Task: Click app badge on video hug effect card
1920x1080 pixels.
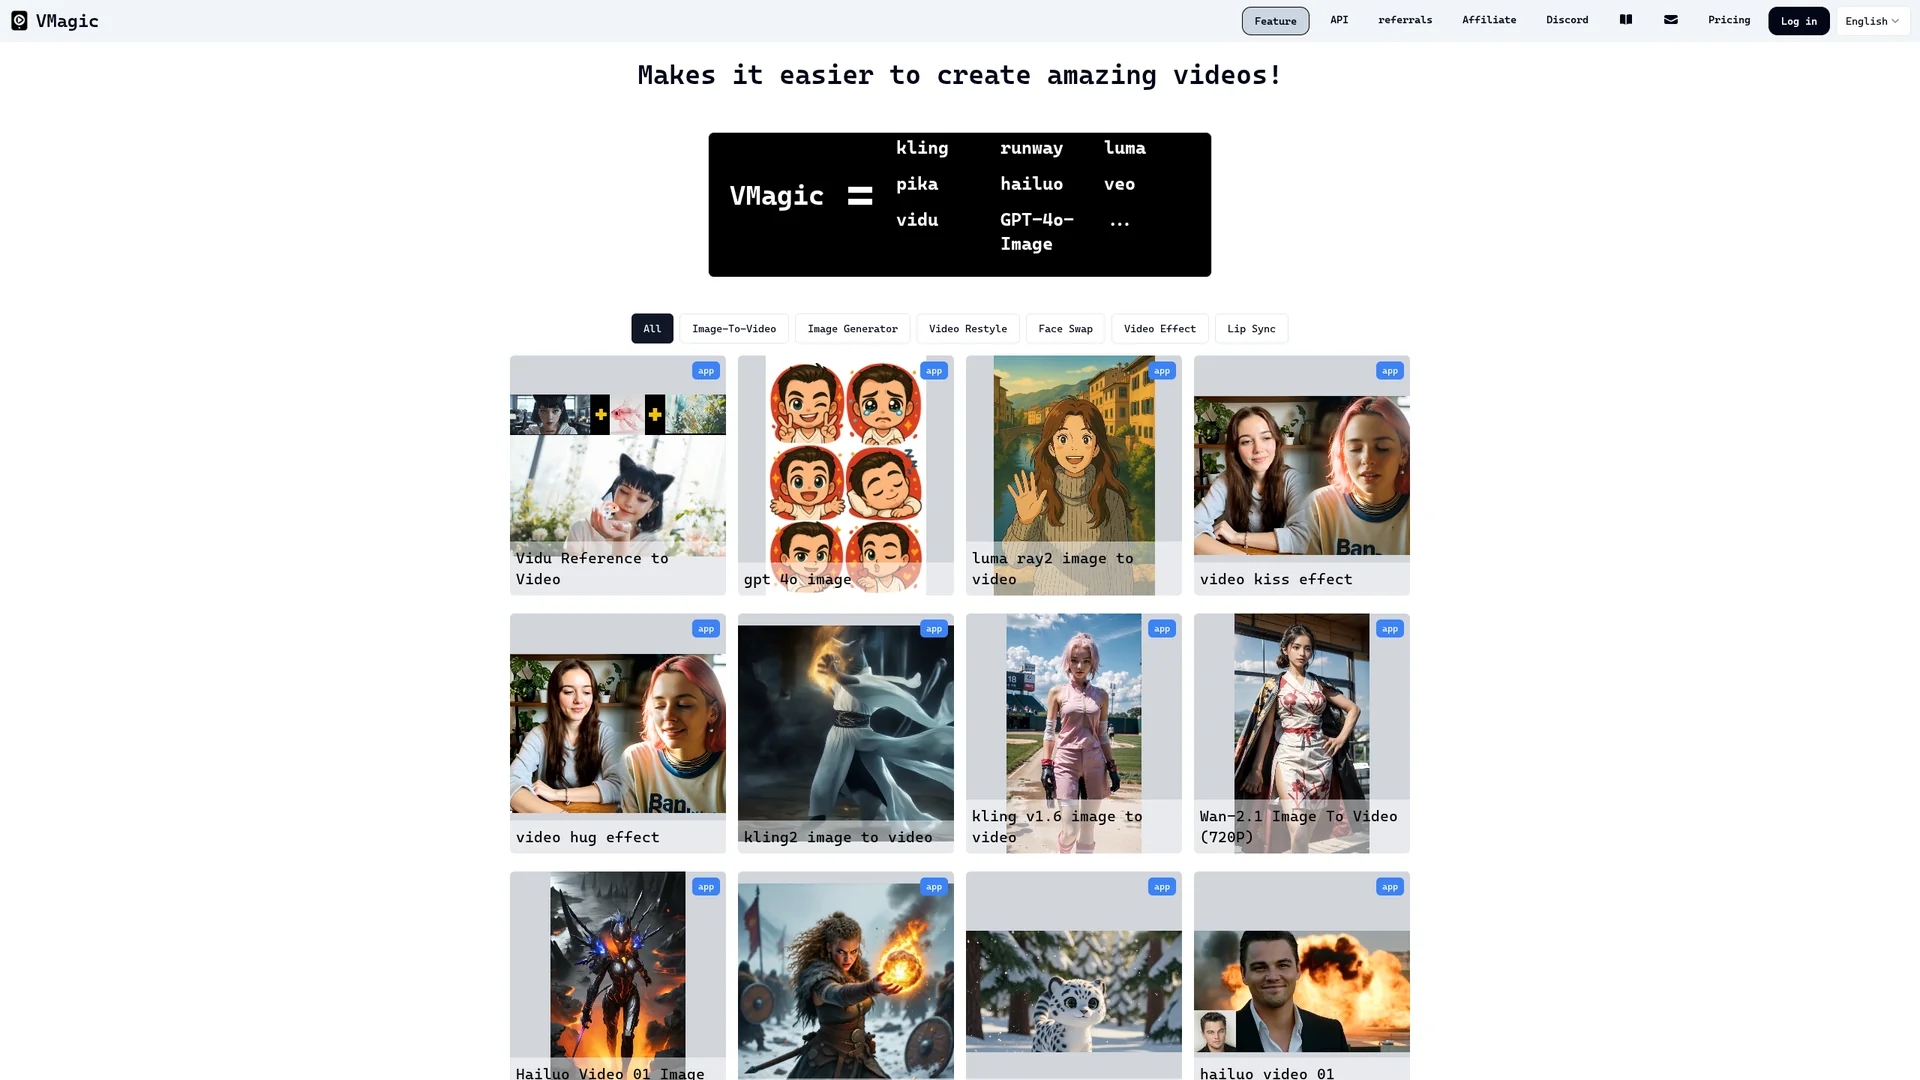Action: click(706, 629)
